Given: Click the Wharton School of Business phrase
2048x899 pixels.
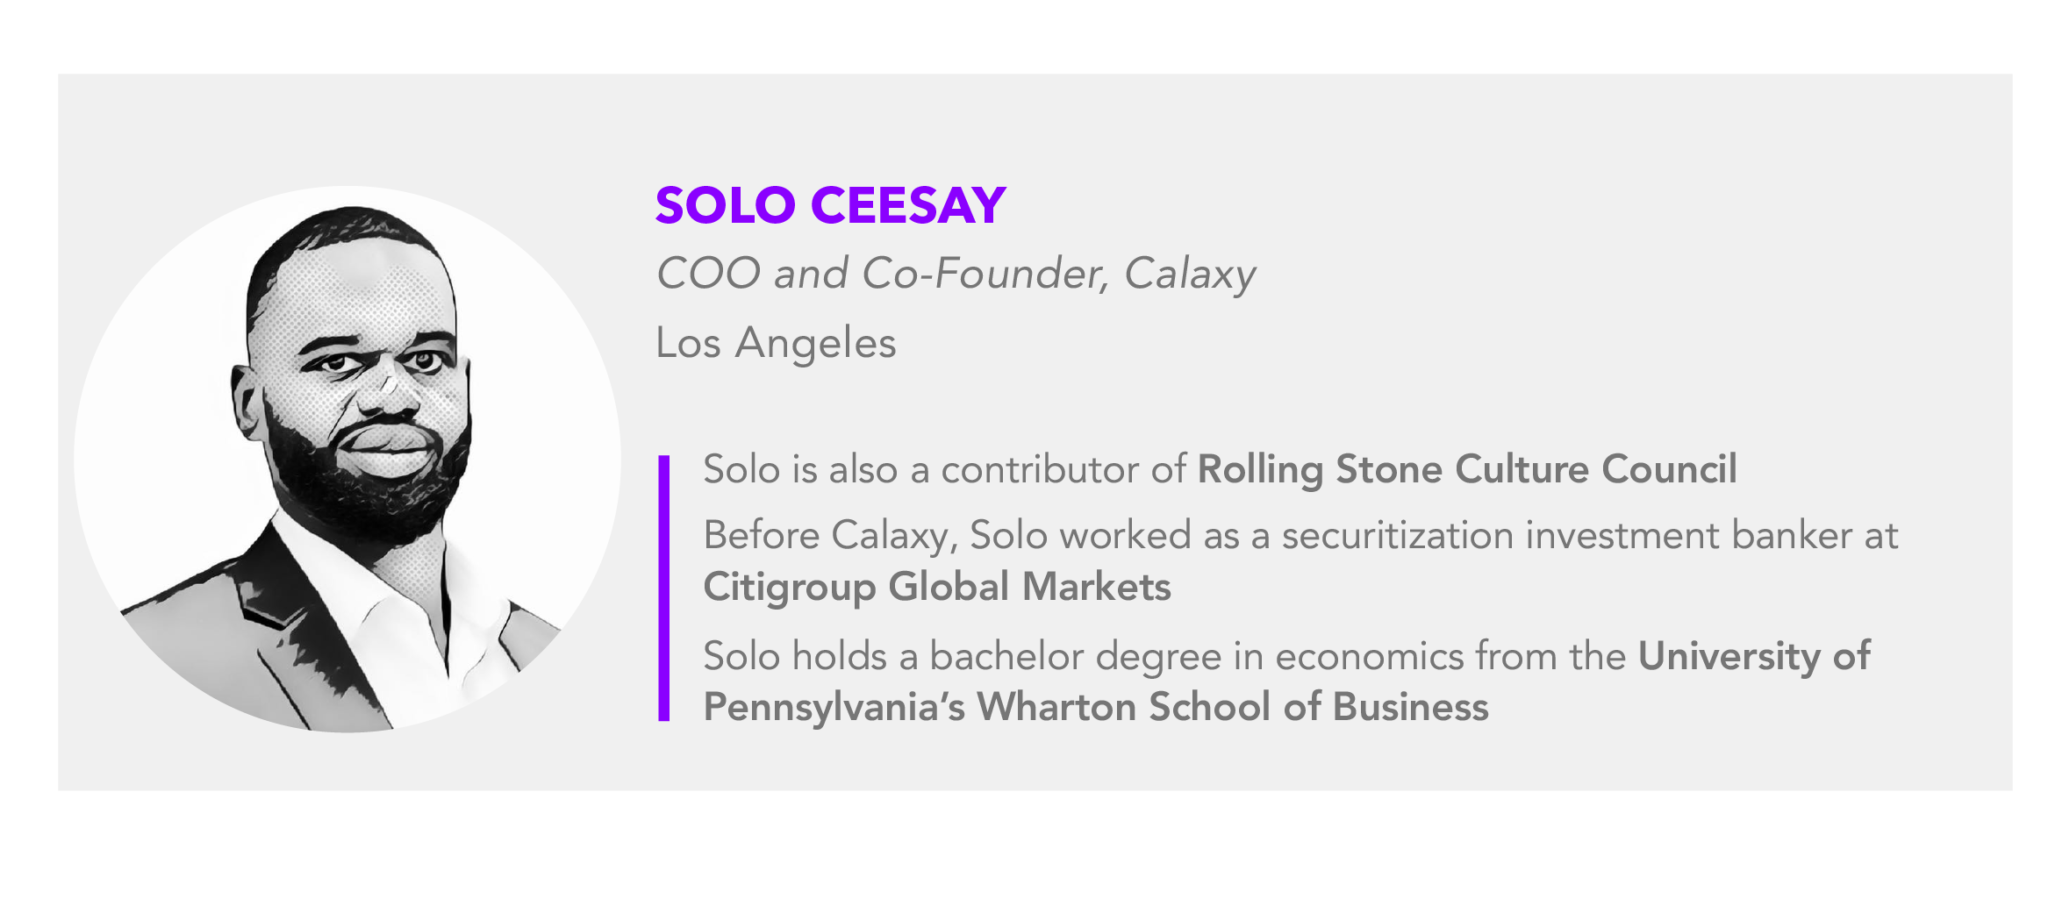Looking at the screenshot, I should coord(1233,707).
